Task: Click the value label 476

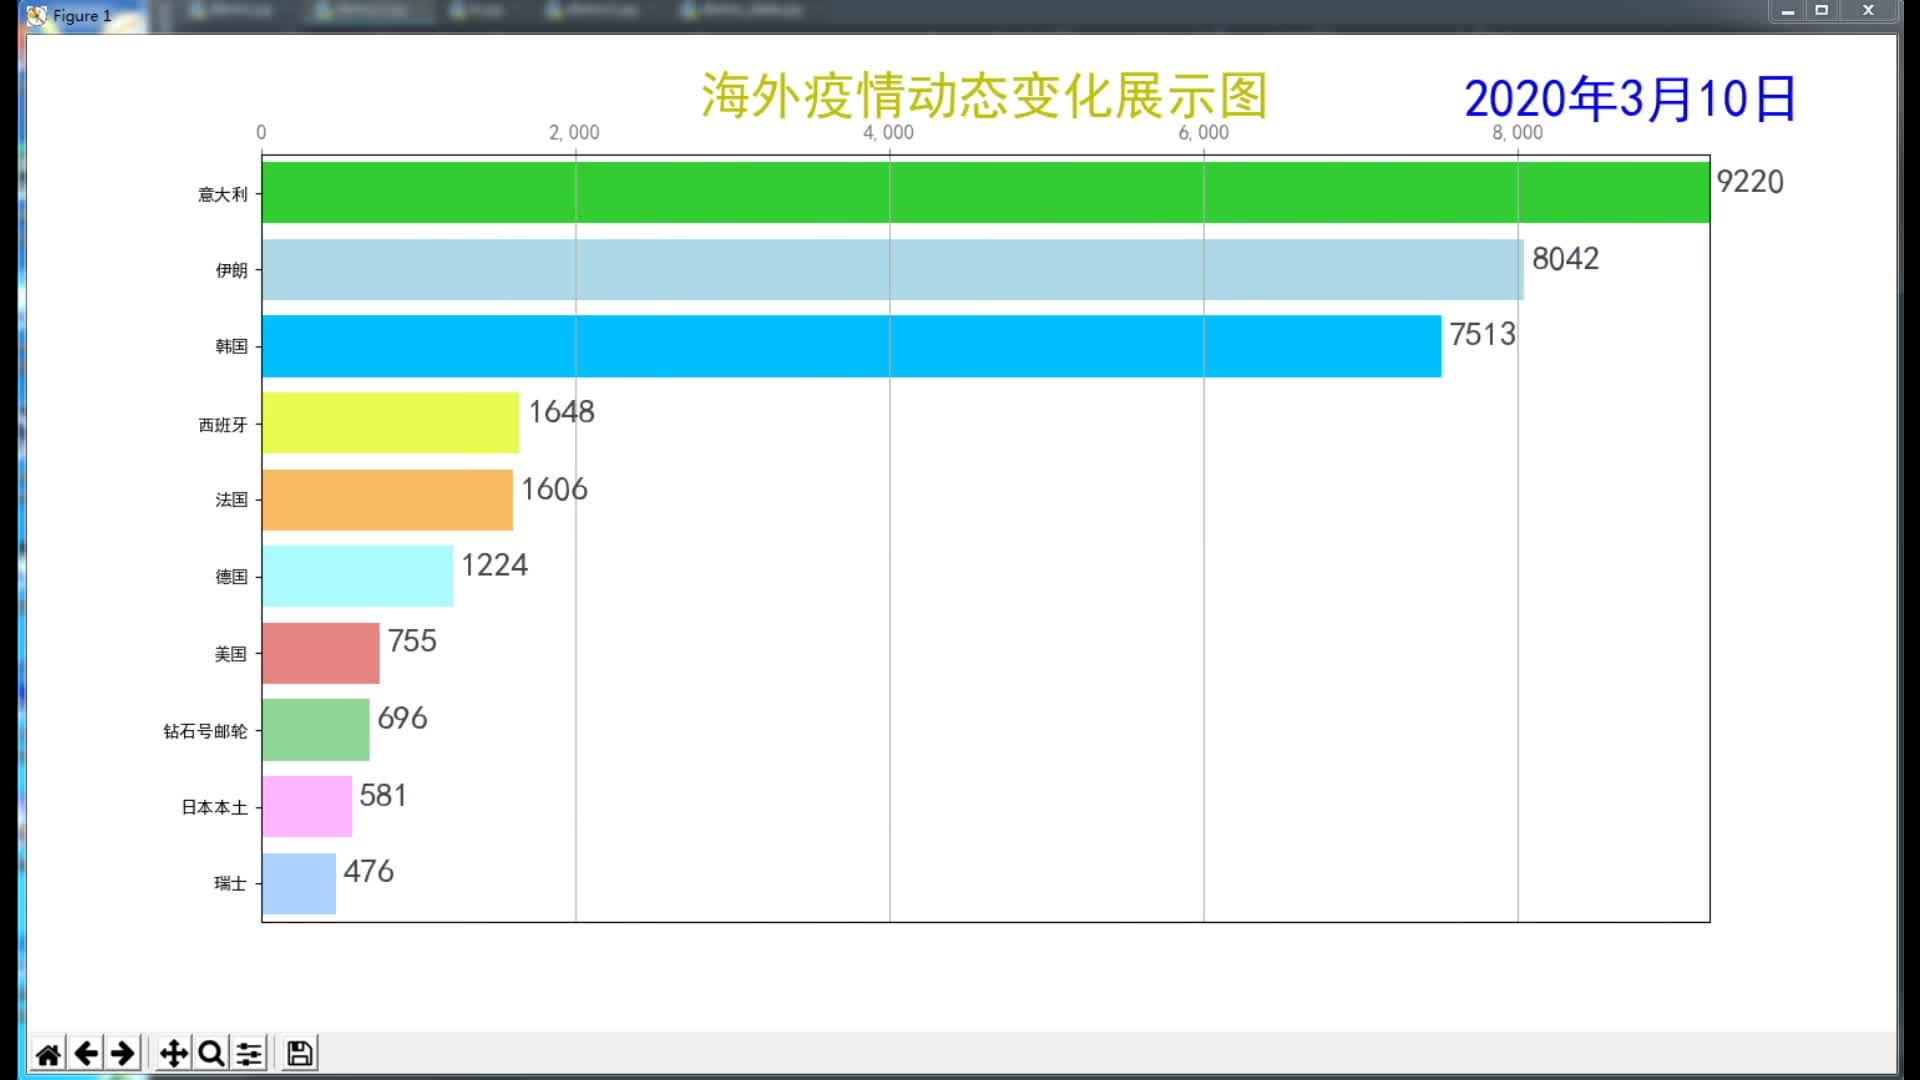Action: point(368,871)
